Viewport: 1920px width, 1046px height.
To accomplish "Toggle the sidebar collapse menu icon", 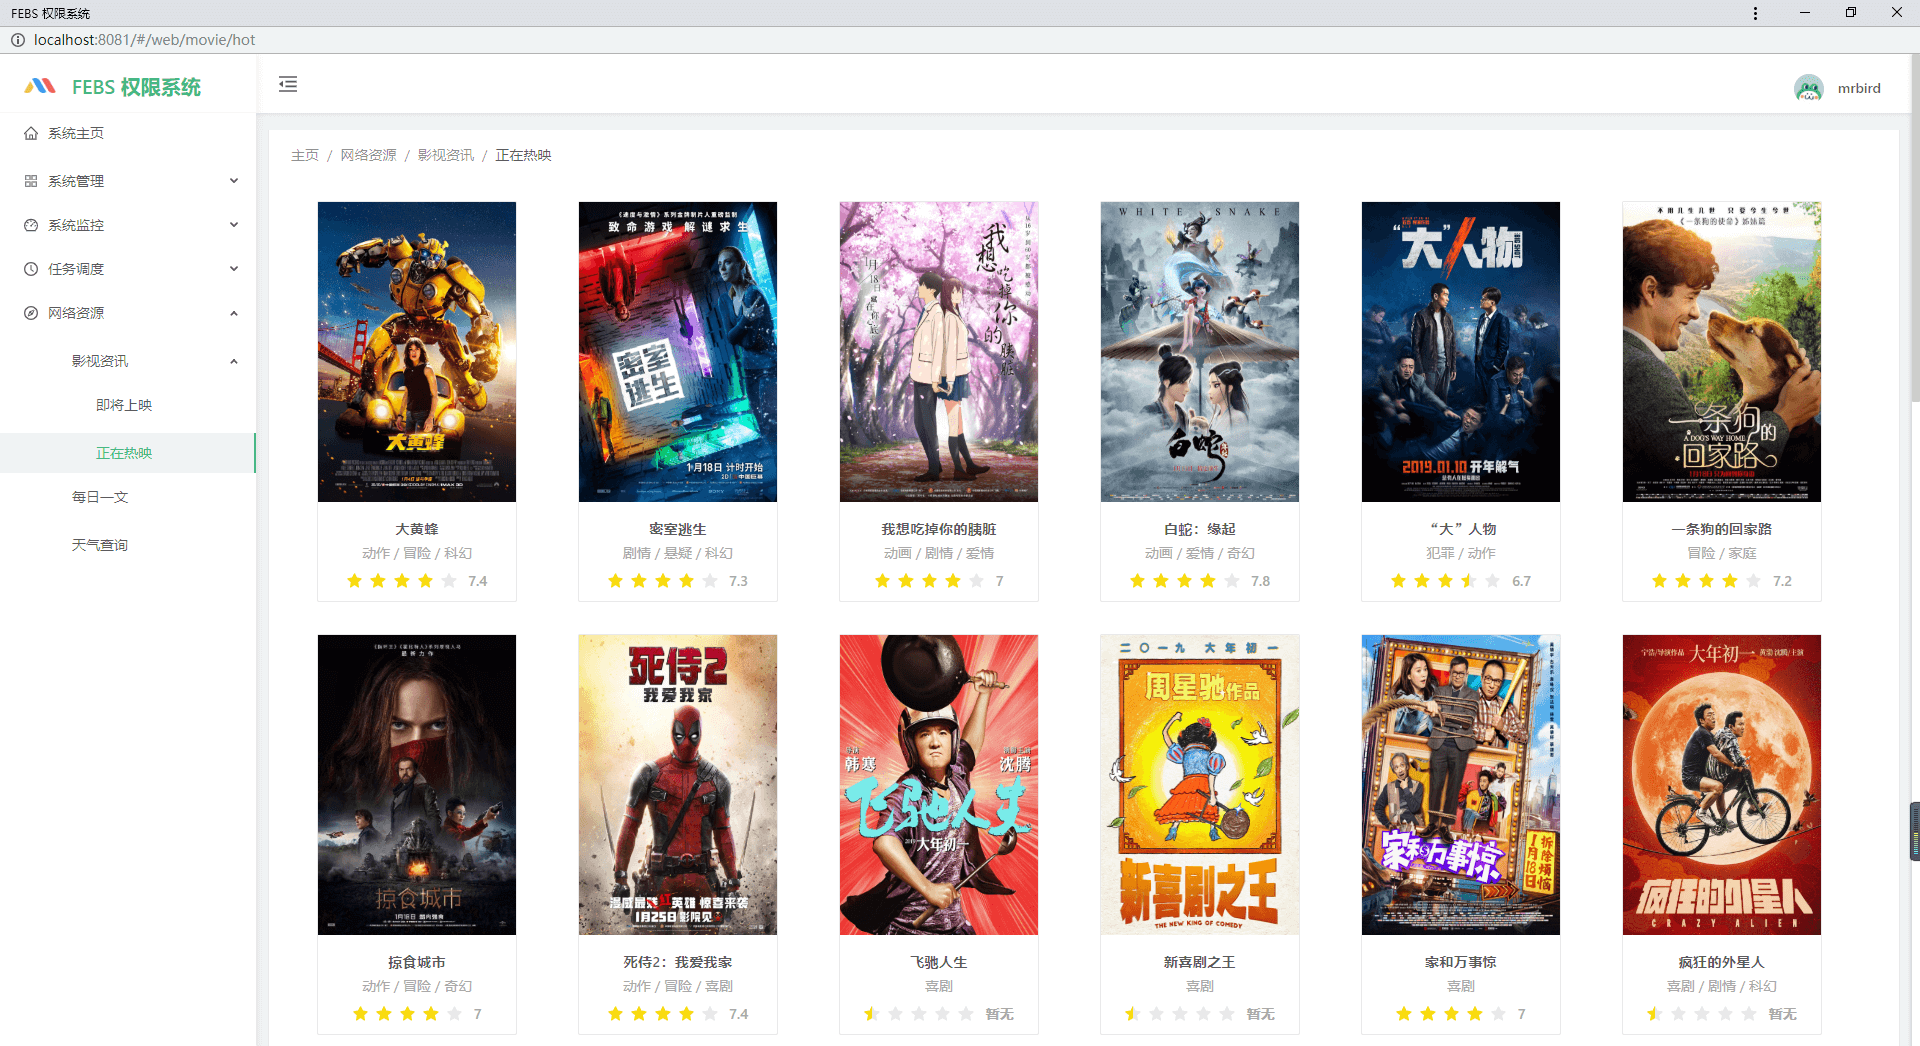I will coord(288,84).
